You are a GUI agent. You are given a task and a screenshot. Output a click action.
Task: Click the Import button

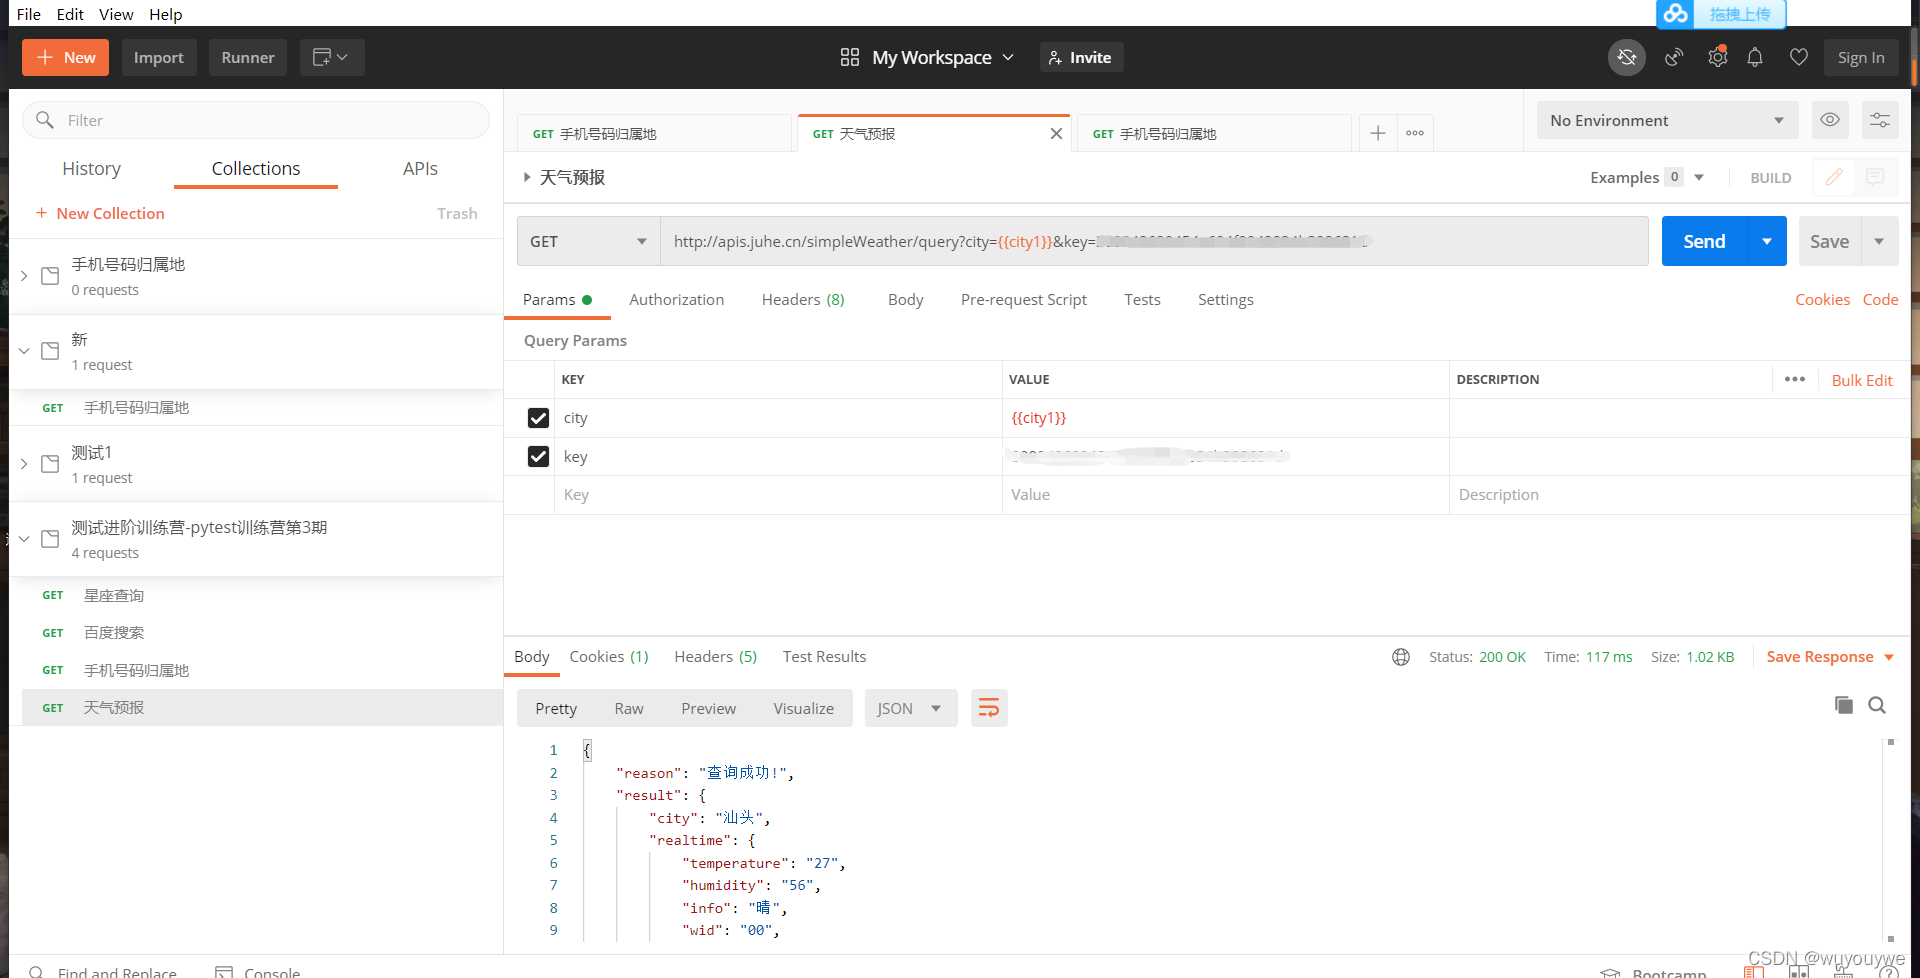point(159,58)
